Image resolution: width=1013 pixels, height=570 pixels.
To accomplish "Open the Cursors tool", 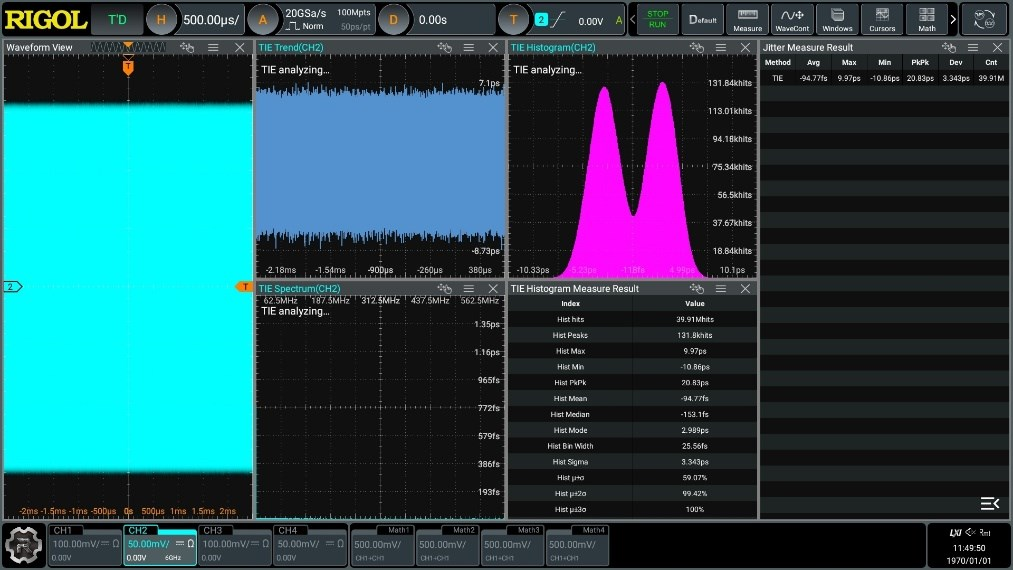I will (882, 19).
